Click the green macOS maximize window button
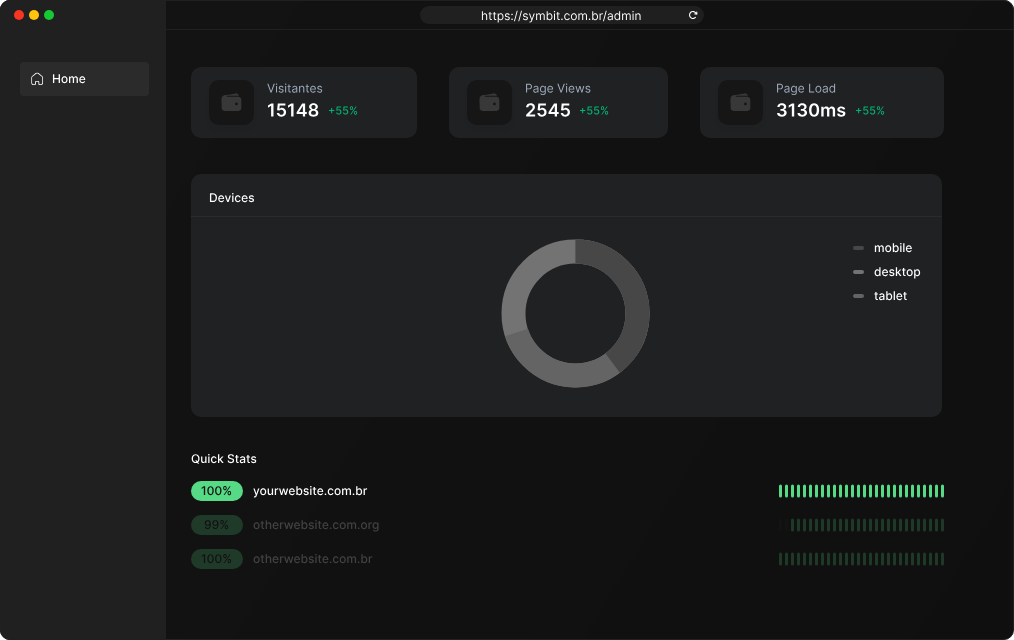 [49, 15]
